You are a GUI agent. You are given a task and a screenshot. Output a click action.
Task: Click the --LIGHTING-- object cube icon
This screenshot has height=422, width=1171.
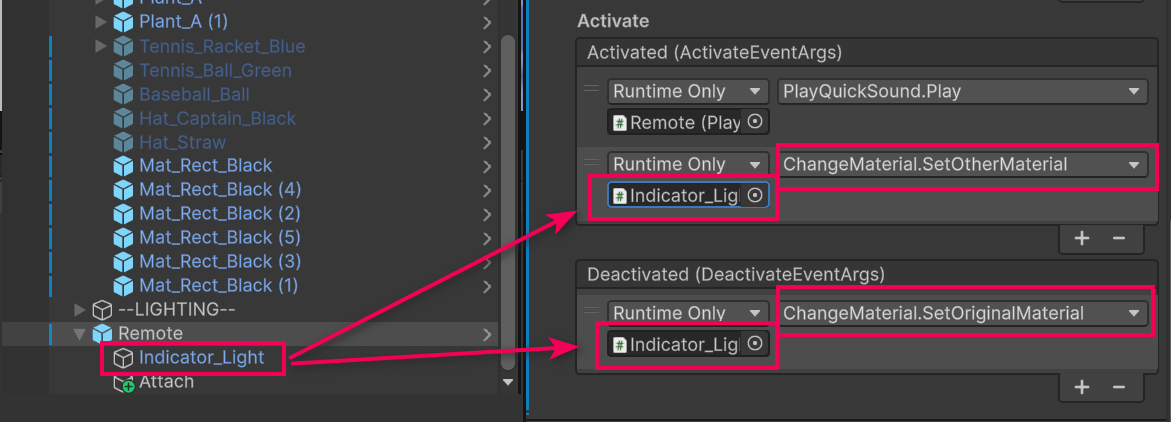102,309
